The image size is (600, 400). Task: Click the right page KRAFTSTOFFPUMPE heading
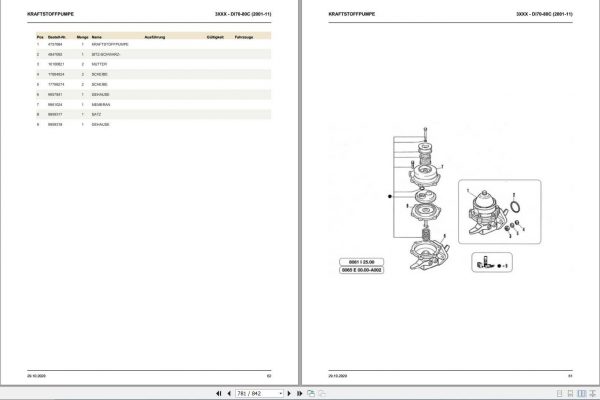coord(352,14)
